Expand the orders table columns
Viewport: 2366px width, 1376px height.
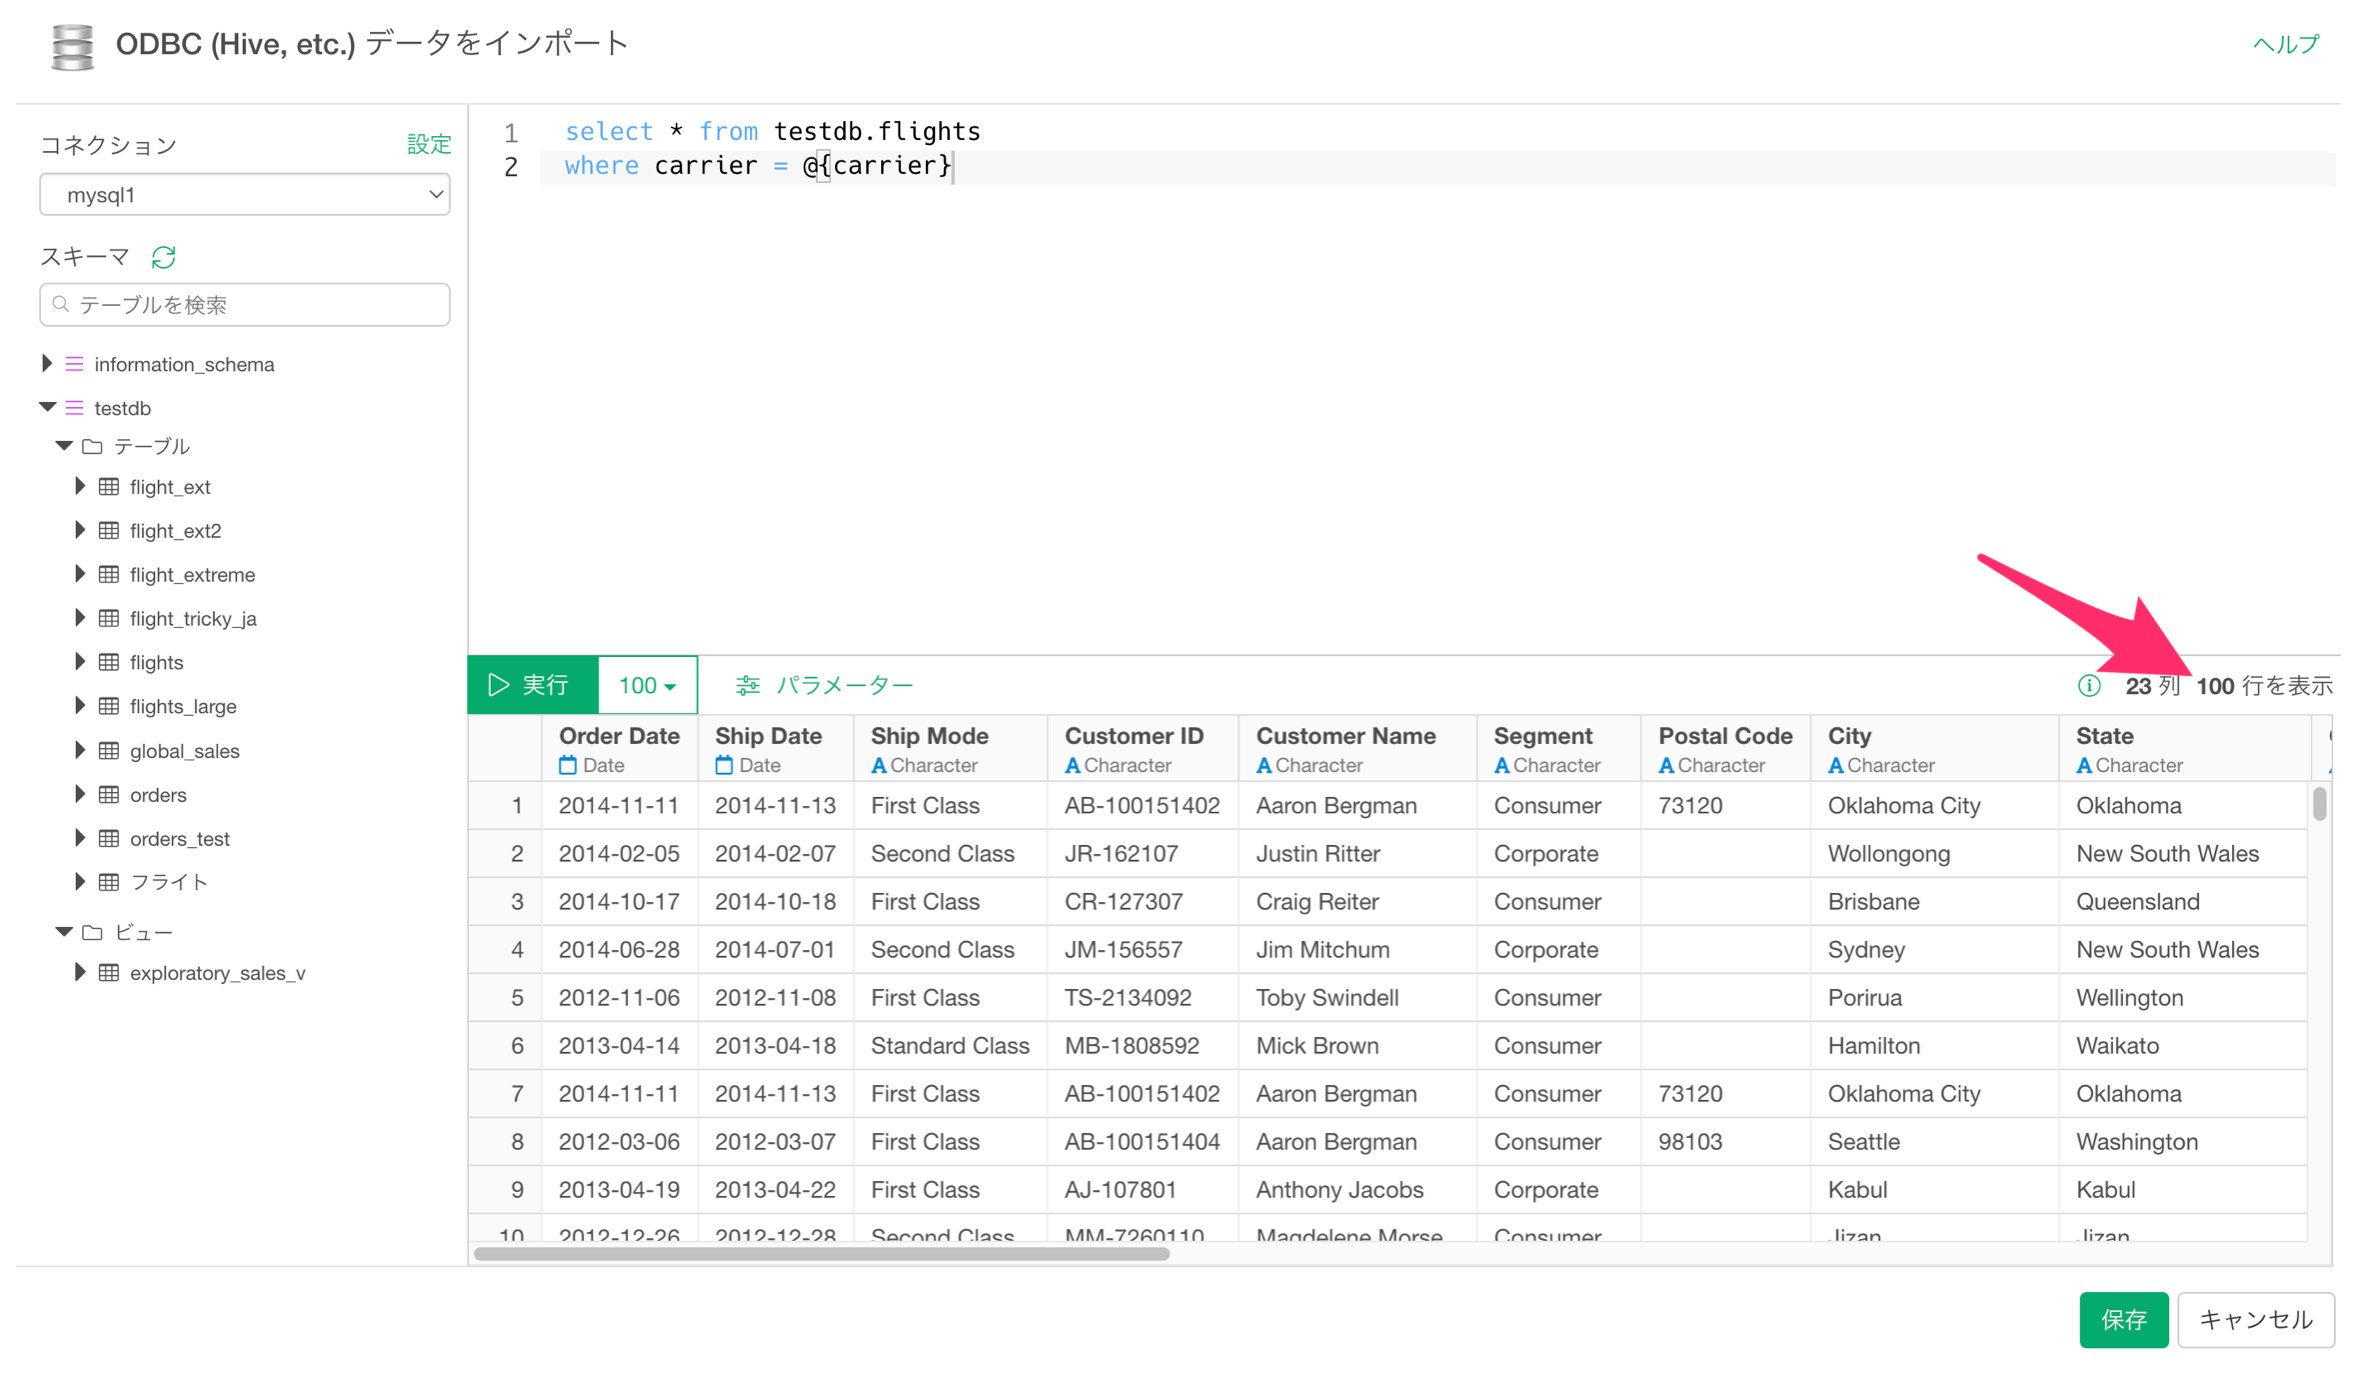tap(80, 795)
